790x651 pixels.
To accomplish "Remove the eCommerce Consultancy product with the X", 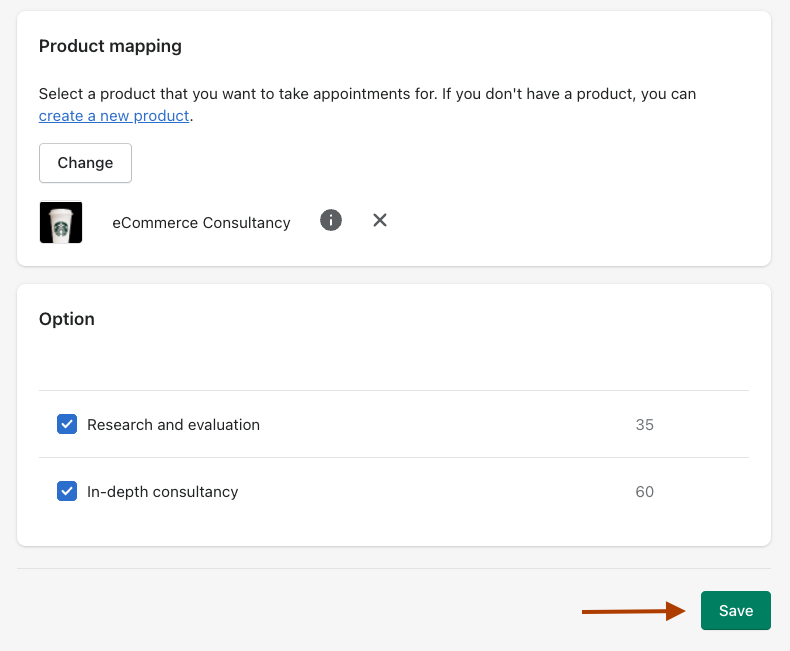I will coord(380,220).
